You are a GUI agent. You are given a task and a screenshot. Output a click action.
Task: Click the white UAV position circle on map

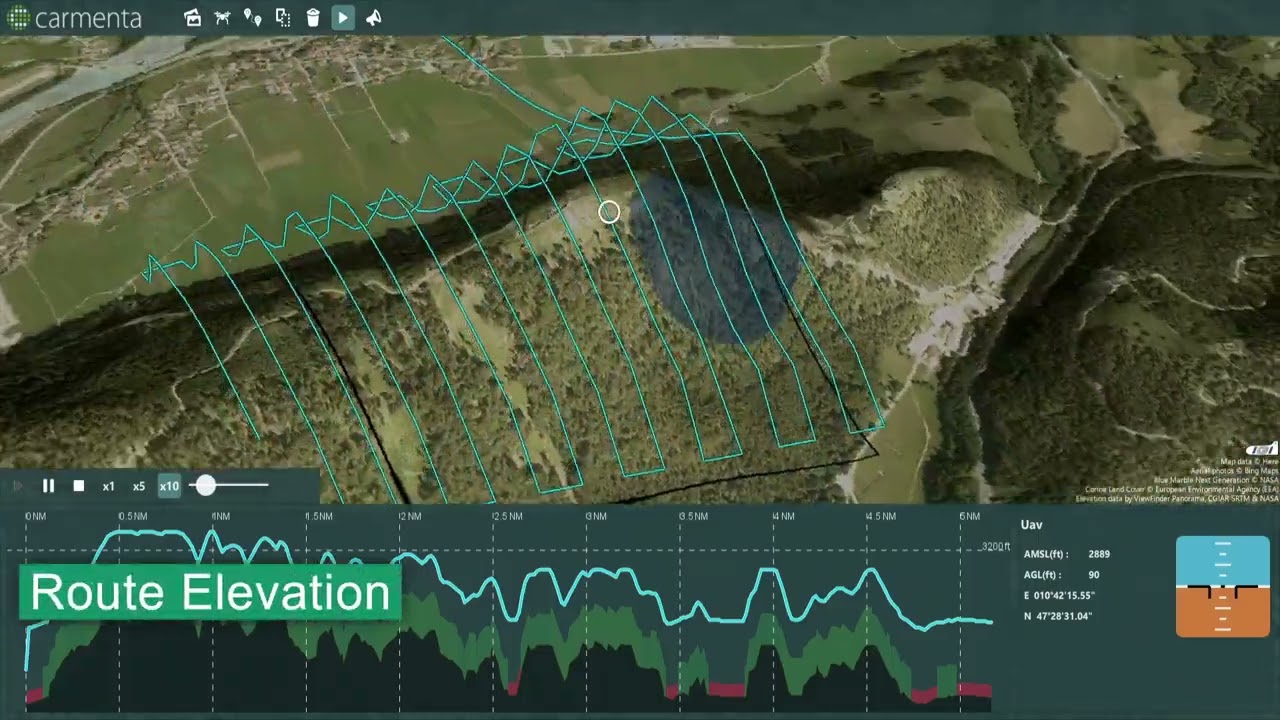(x=609, y=212)
